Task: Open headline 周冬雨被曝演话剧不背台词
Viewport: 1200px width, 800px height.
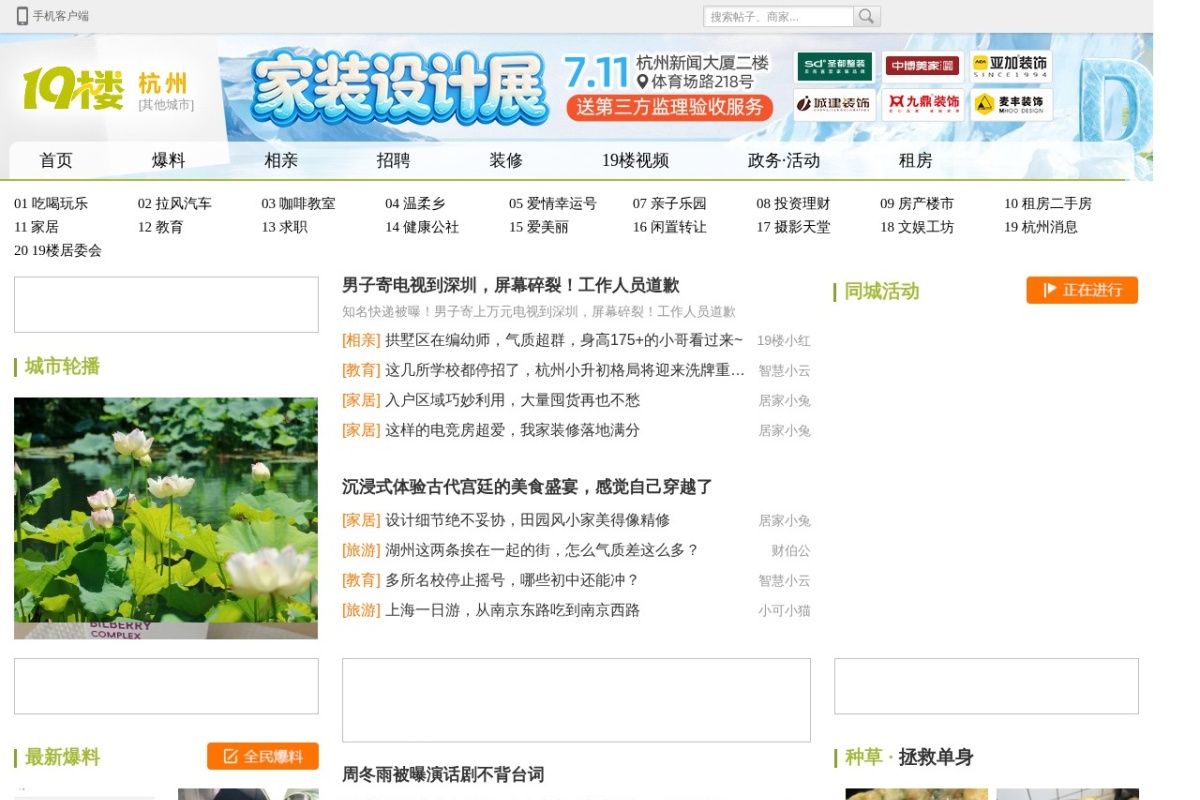Action: click(443, 775)
